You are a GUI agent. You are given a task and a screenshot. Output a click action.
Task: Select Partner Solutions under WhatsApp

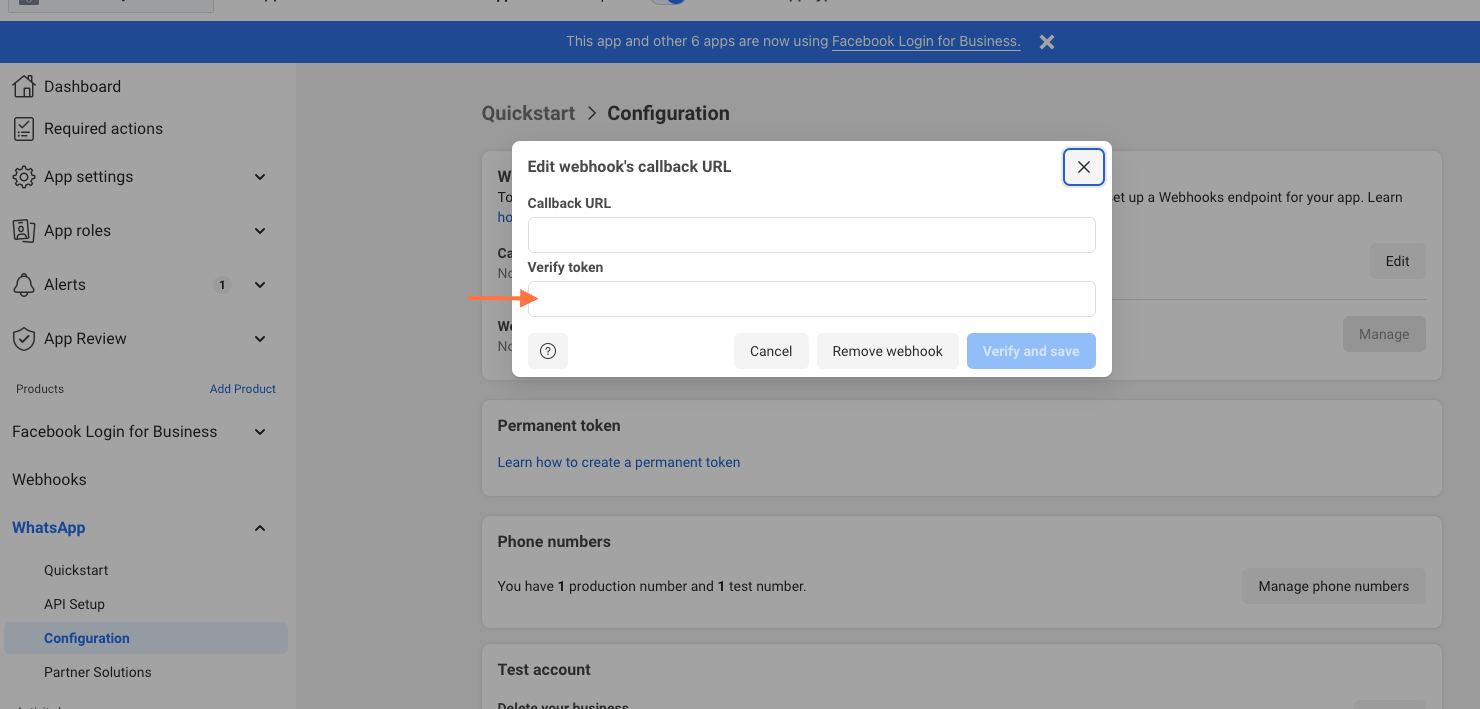[x=98, y=672]
